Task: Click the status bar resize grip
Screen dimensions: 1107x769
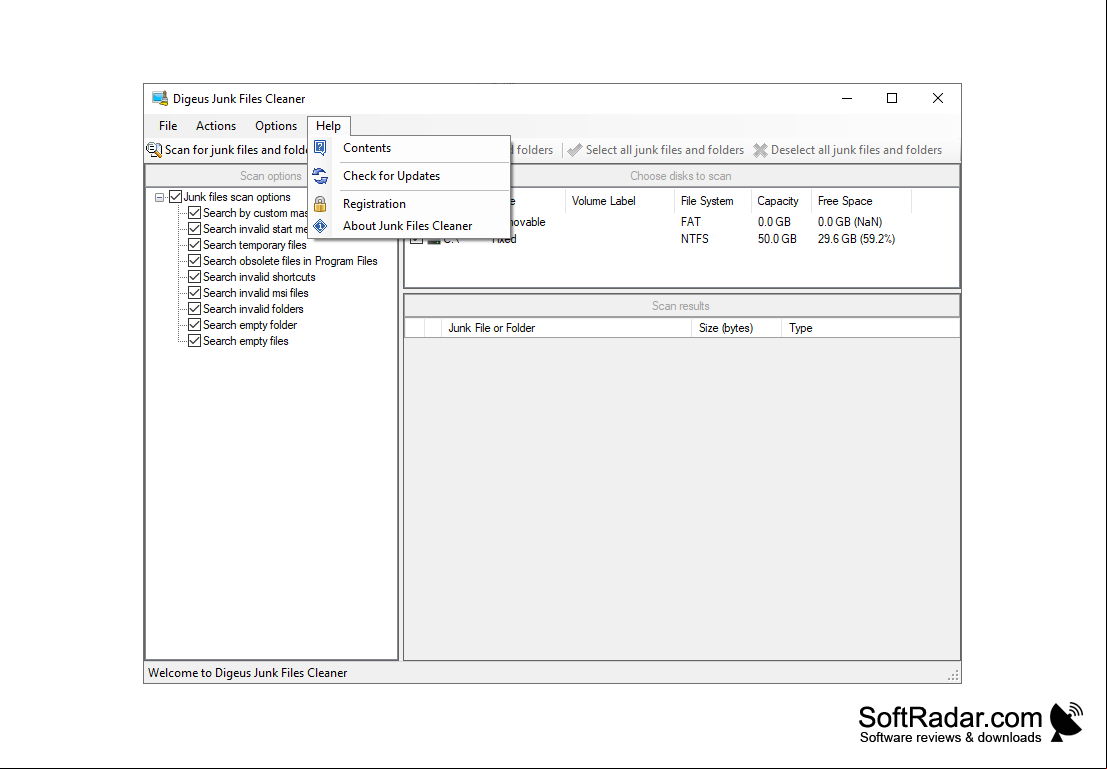Action: coord(953,675)
